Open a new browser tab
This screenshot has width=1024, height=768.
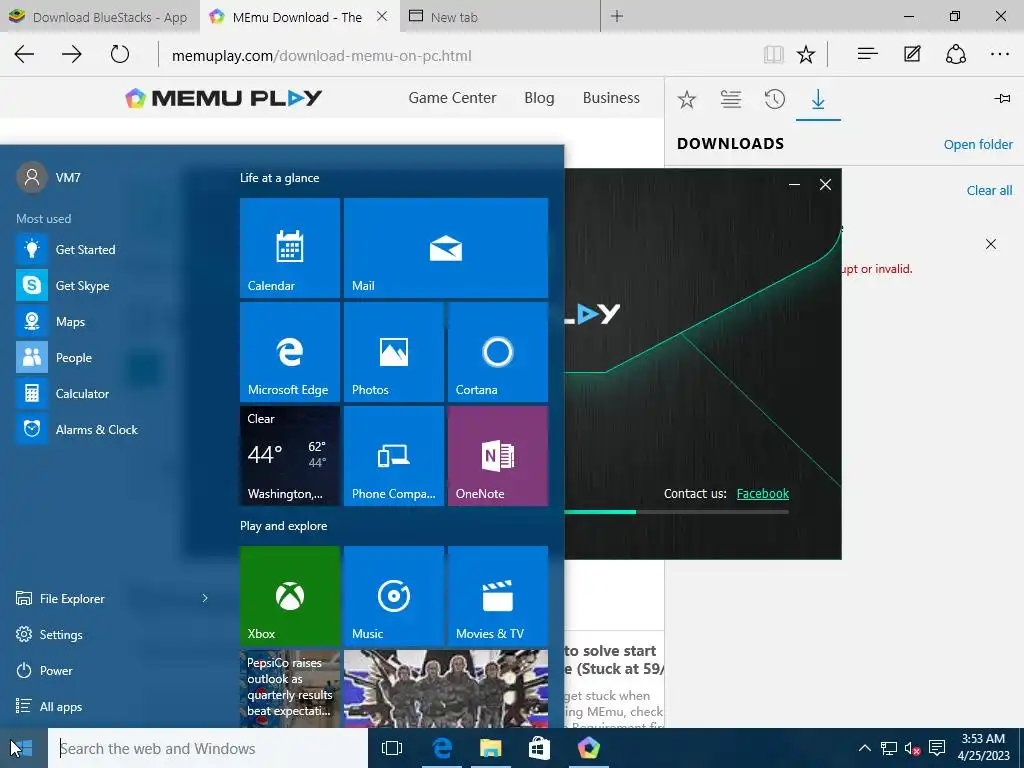click(616, 16)
